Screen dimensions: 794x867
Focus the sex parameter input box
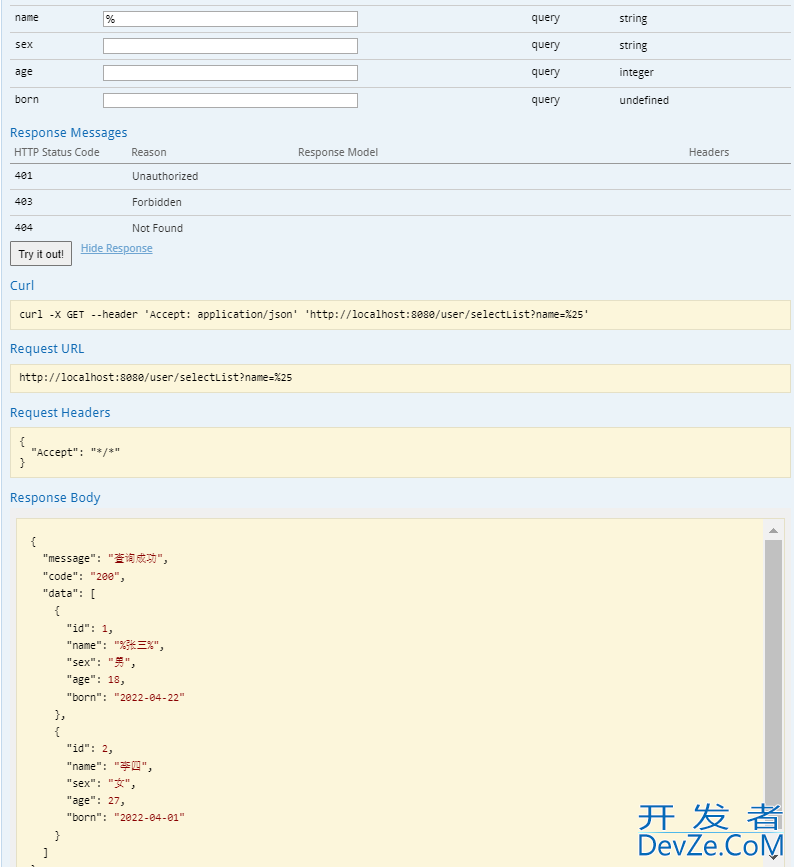(230, 46)
